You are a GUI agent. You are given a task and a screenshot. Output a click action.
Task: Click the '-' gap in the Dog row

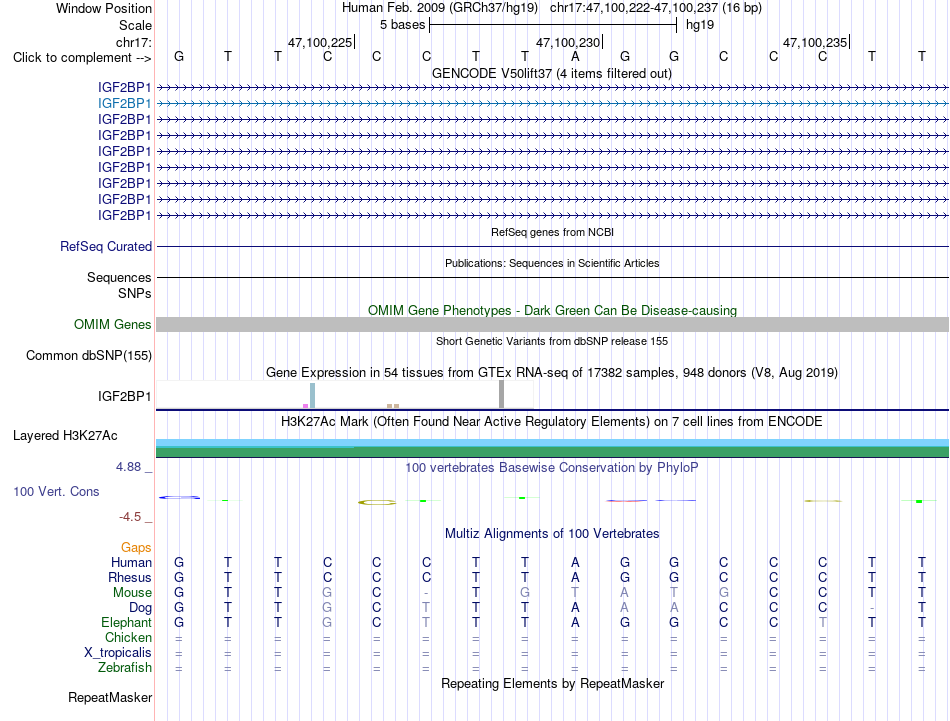pos(872,608)
